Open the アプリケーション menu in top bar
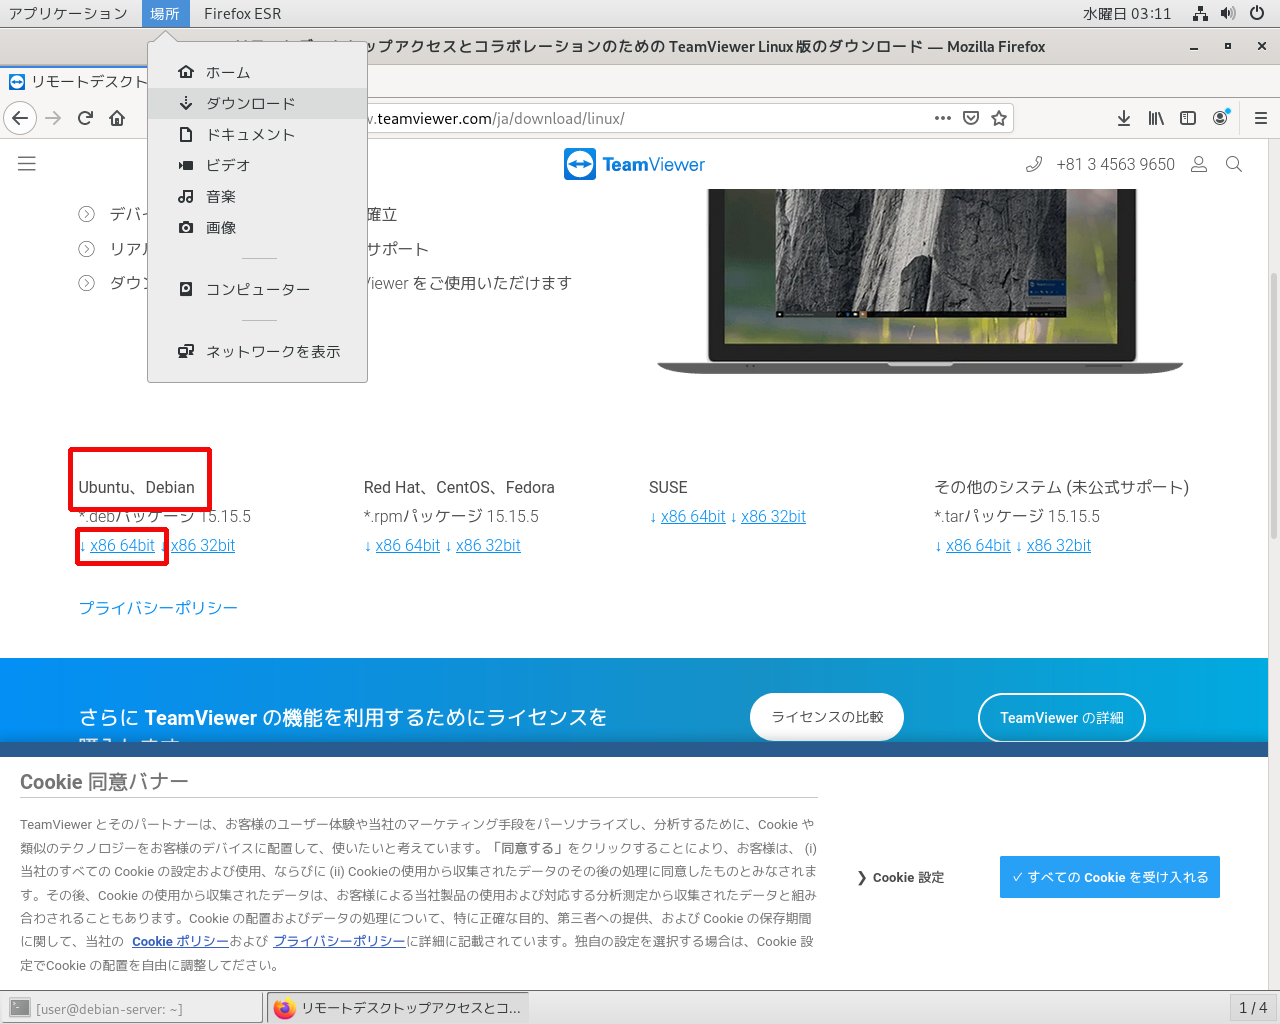This screenshot has width=1280, height=1024. pos(68,13)
